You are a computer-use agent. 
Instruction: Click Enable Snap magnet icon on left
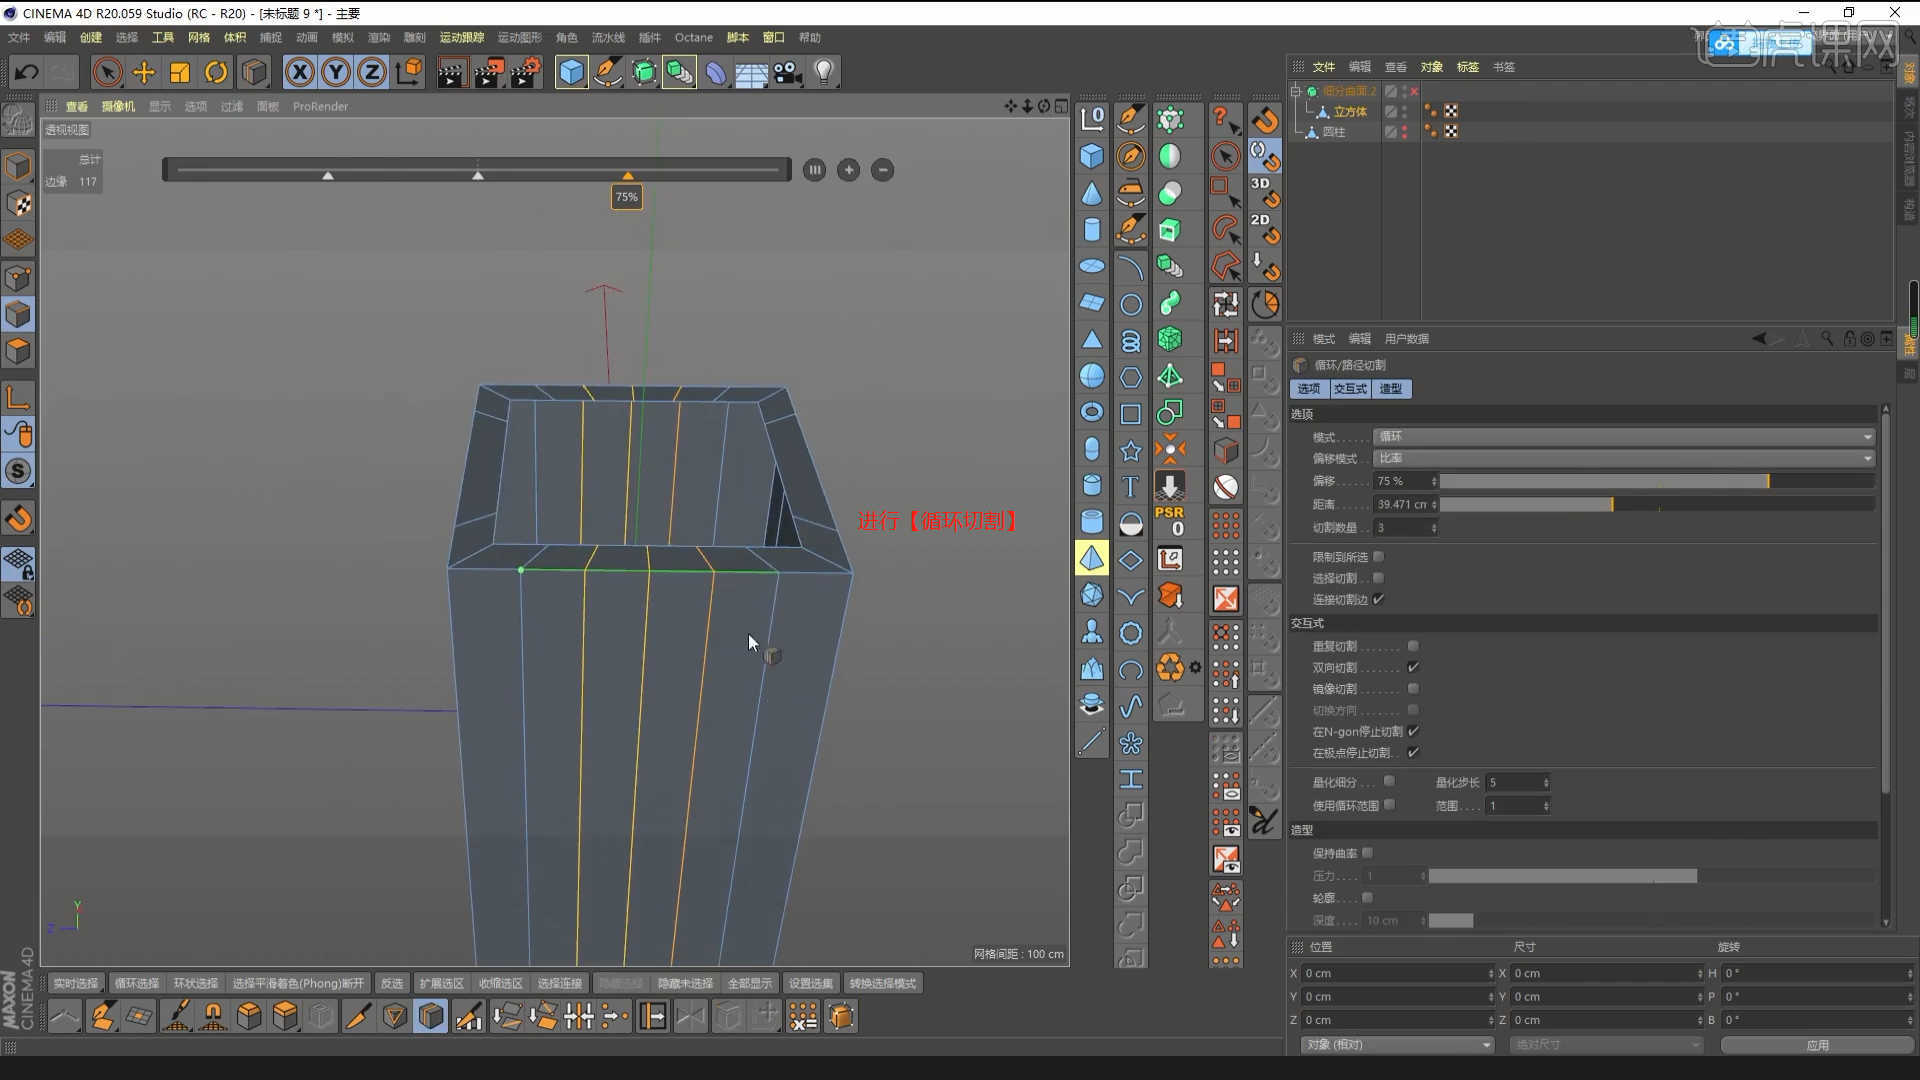(x=18, y=518)
